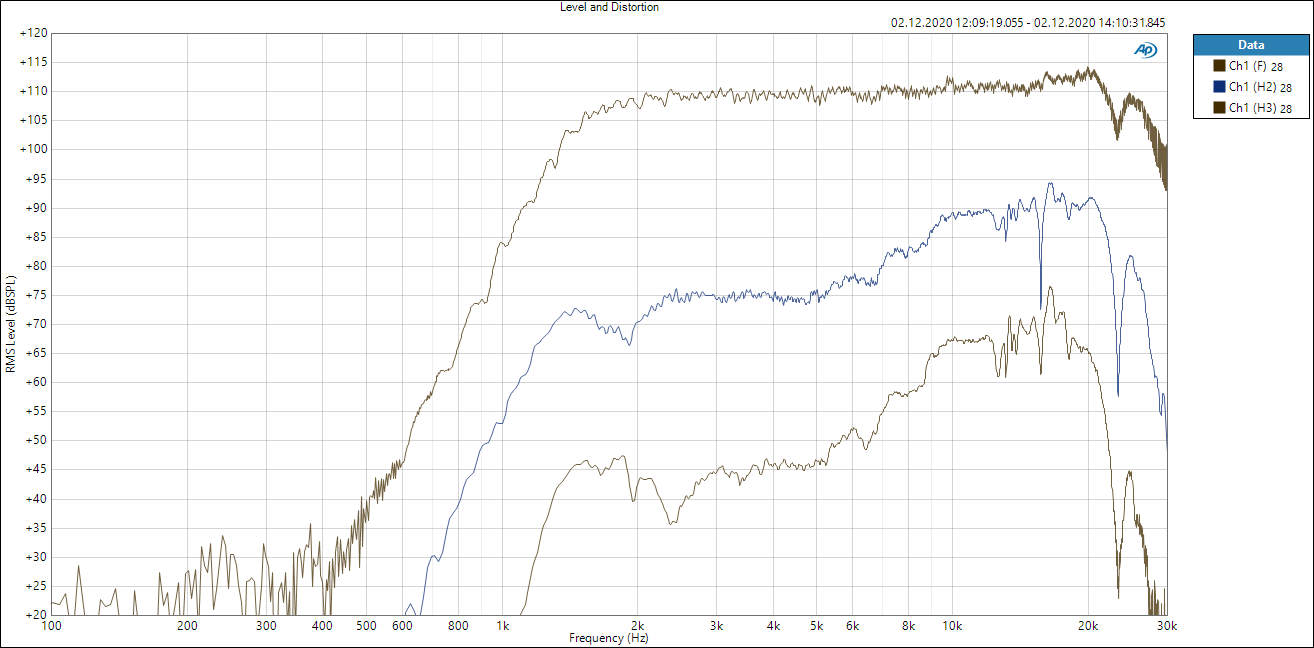Click the Ch1 (H3) legend color swatch
The height and width of the screenshot is (648, 1314).
coord(1219,107)
